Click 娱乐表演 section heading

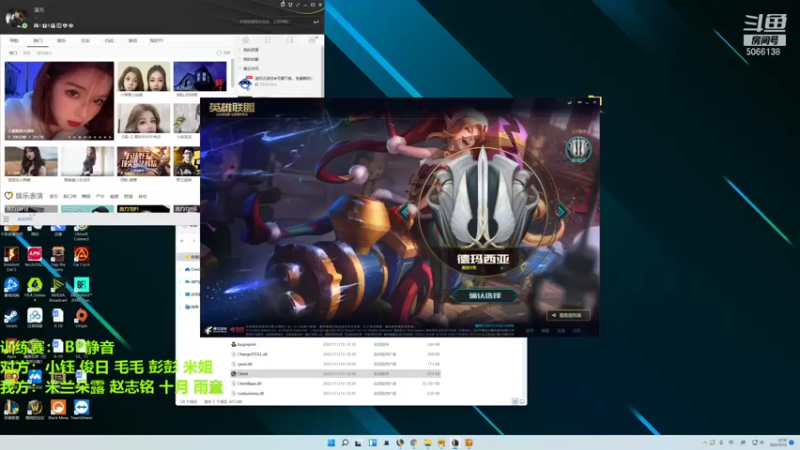tap(29, 196)
